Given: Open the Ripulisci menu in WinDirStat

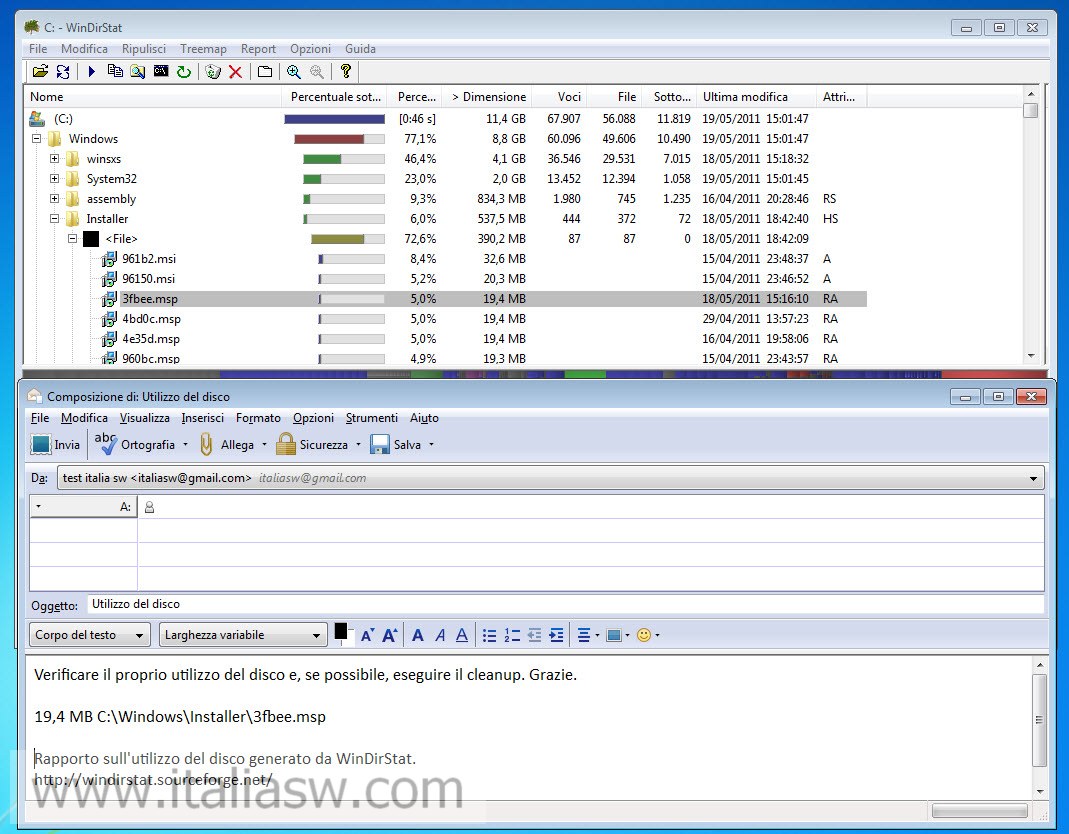Looking at the screenshot, I should (x=144, y=49).
